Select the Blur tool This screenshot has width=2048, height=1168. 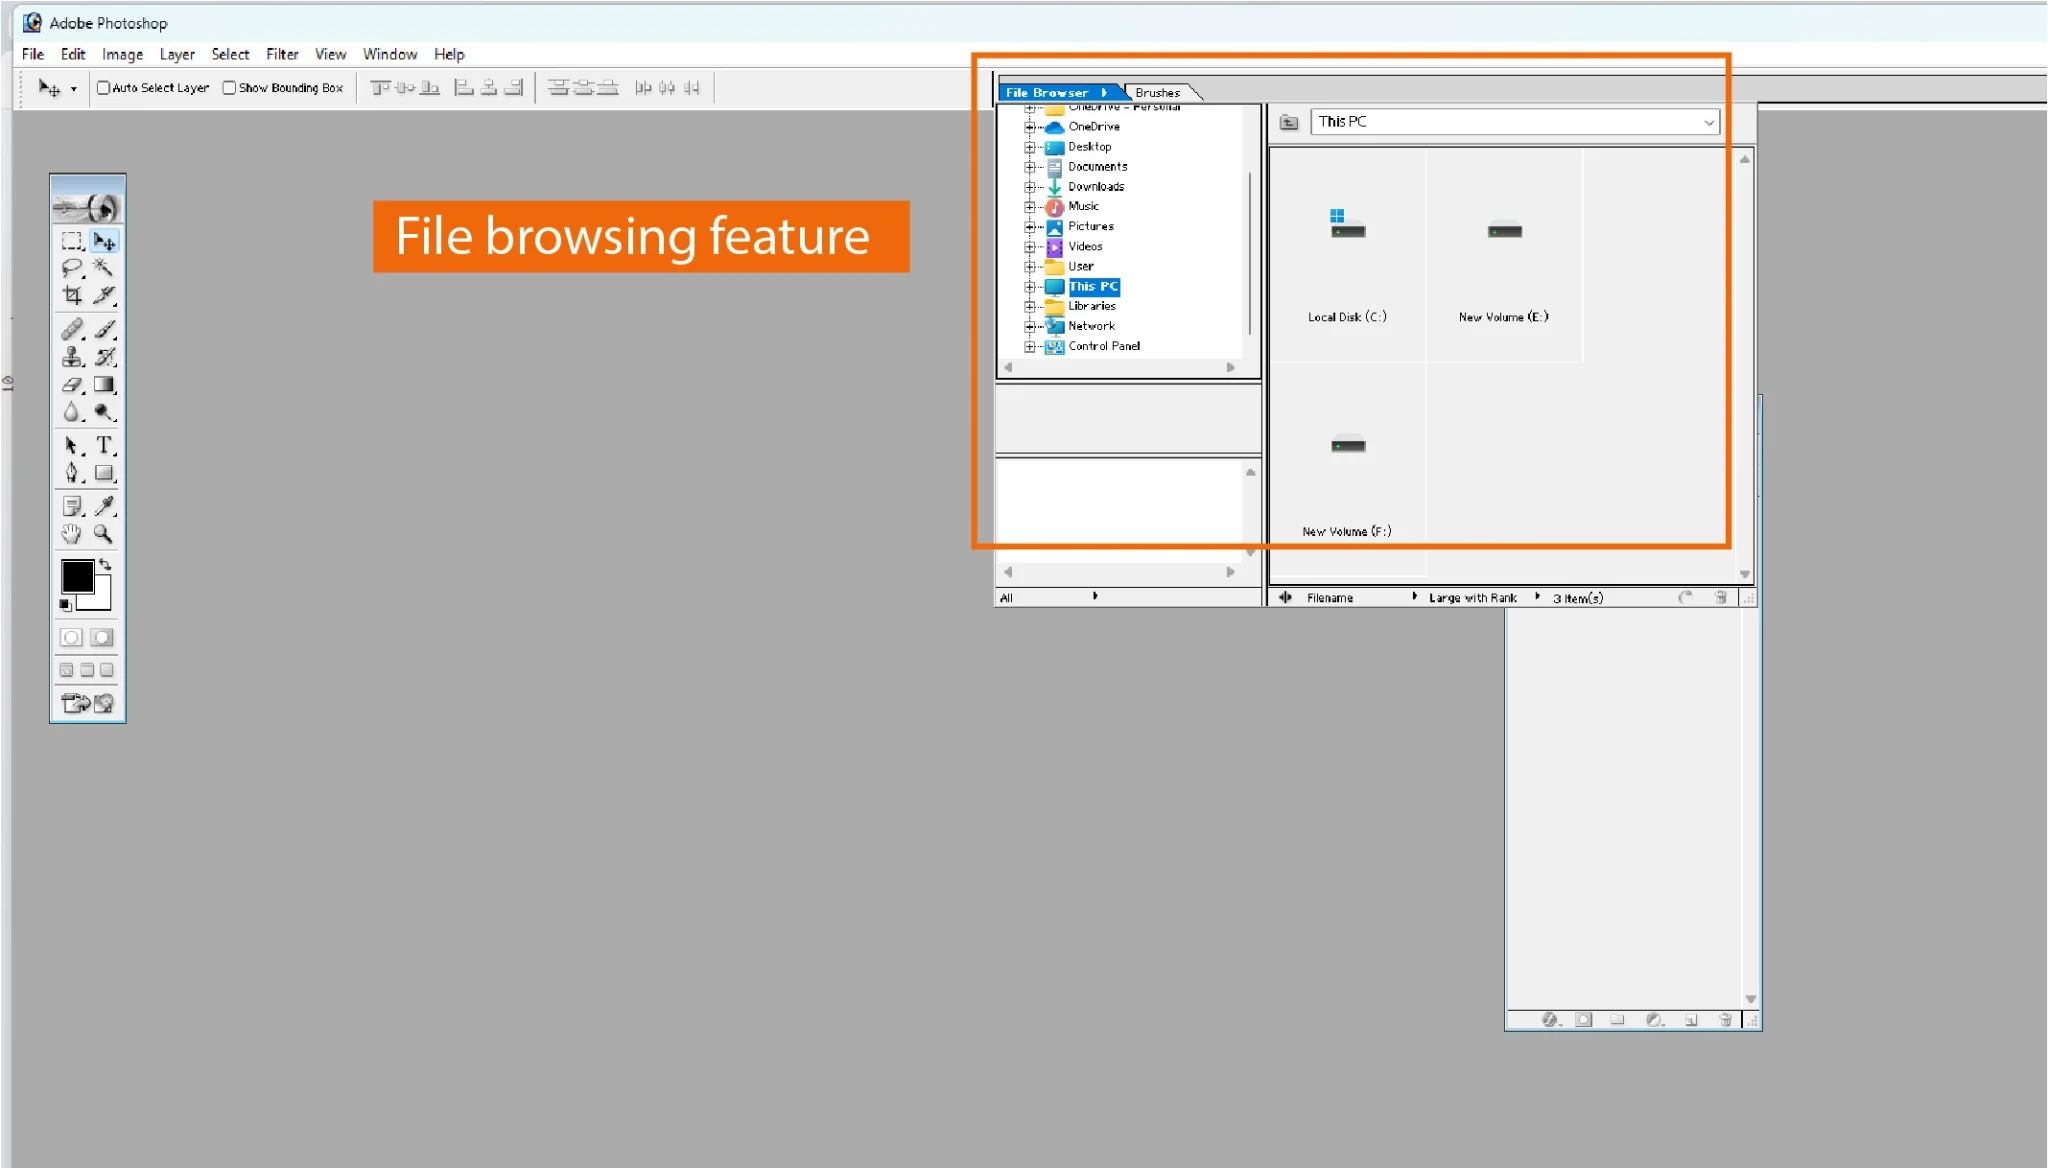point(71,412)
